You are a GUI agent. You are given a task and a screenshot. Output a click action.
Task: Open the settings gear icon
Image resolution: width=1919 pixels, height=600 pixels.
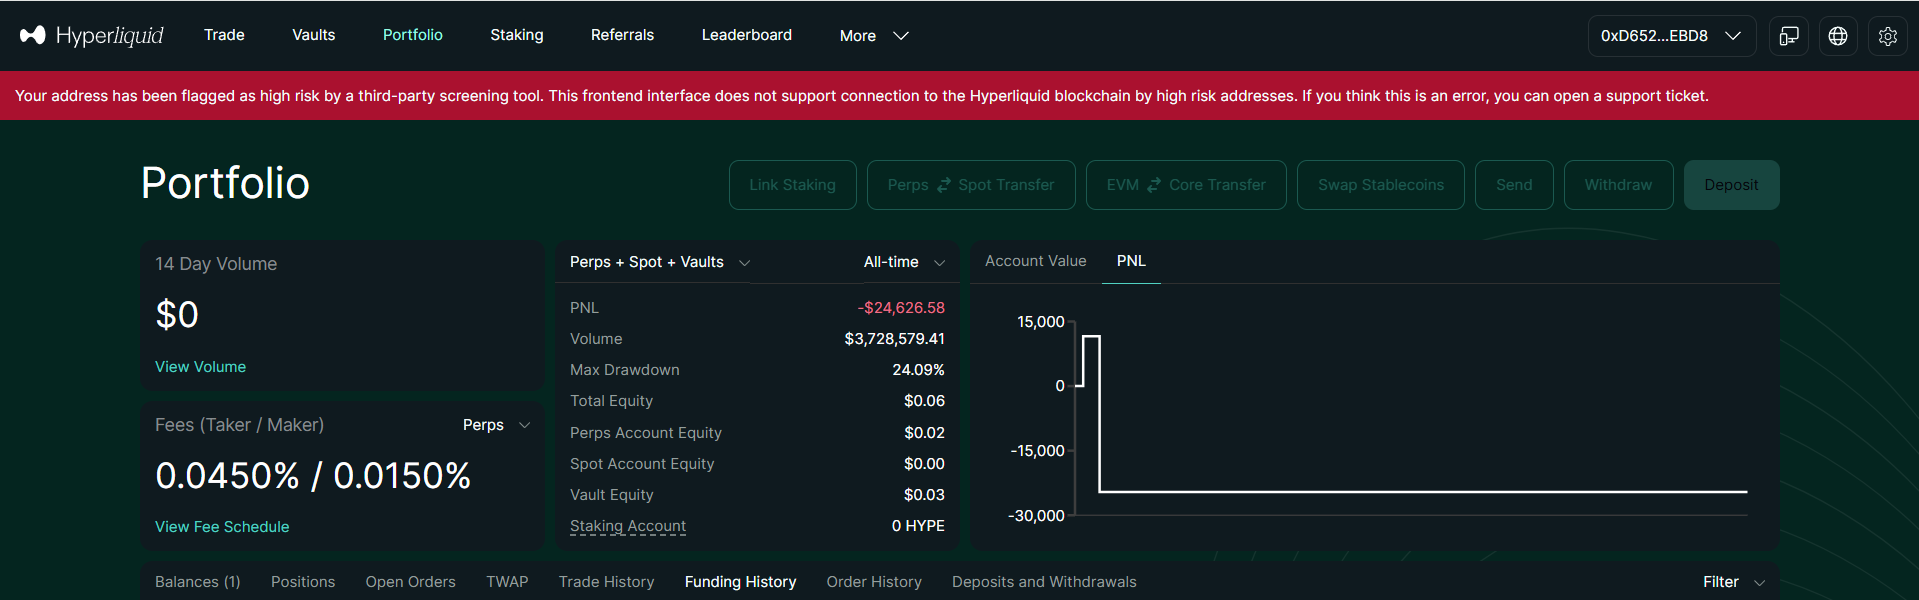pos(1887,35)
